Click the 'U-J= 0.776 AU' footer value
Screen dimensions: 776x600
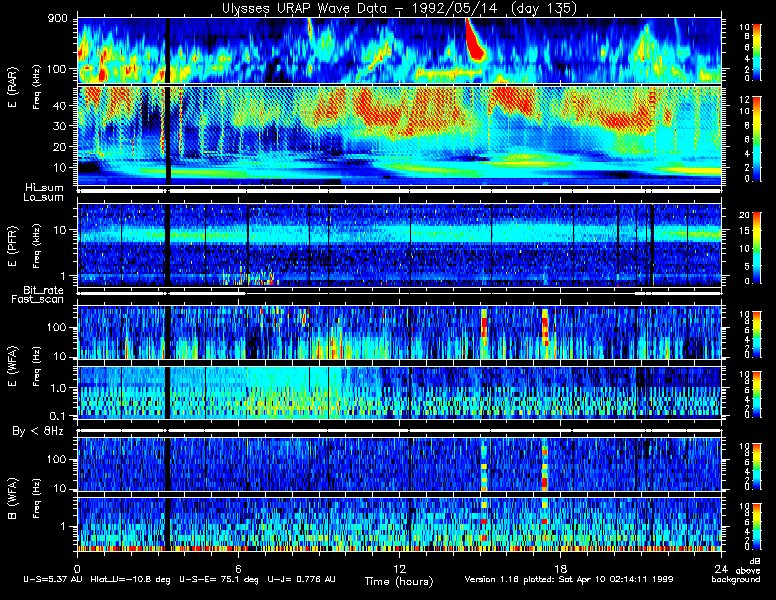(302, 579)
